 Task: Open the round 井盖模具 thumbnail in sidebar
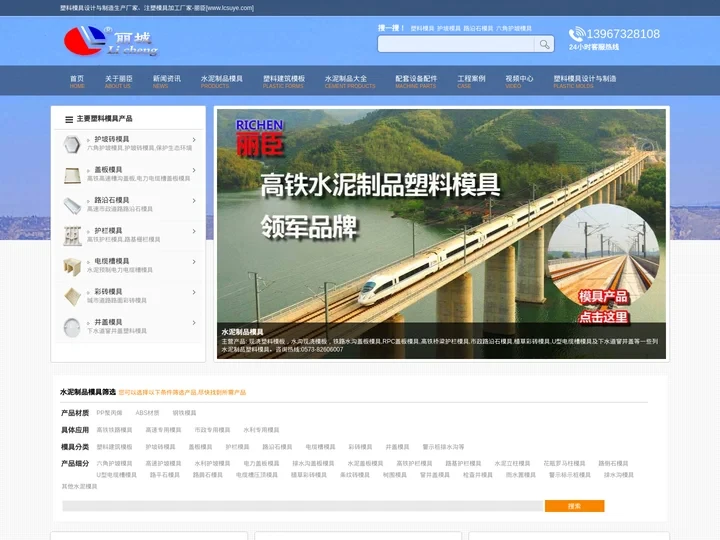[72, 327]
